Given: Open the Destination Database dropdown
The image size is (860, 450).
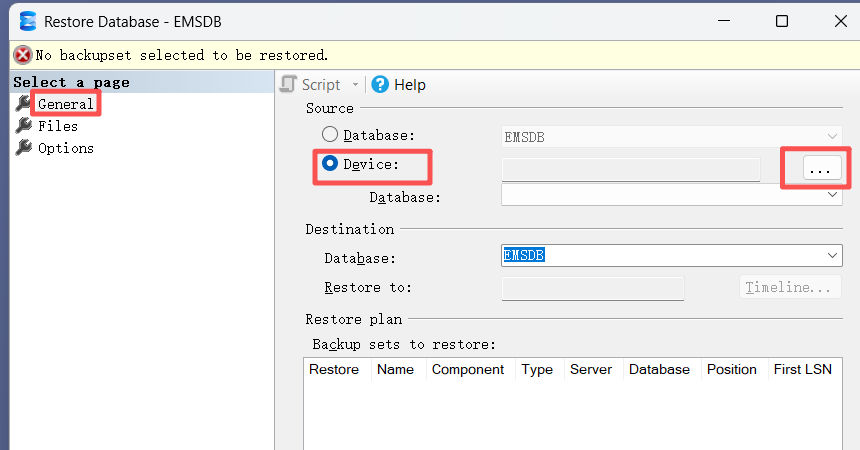Looking at the screenshot, I should [833, 257].
